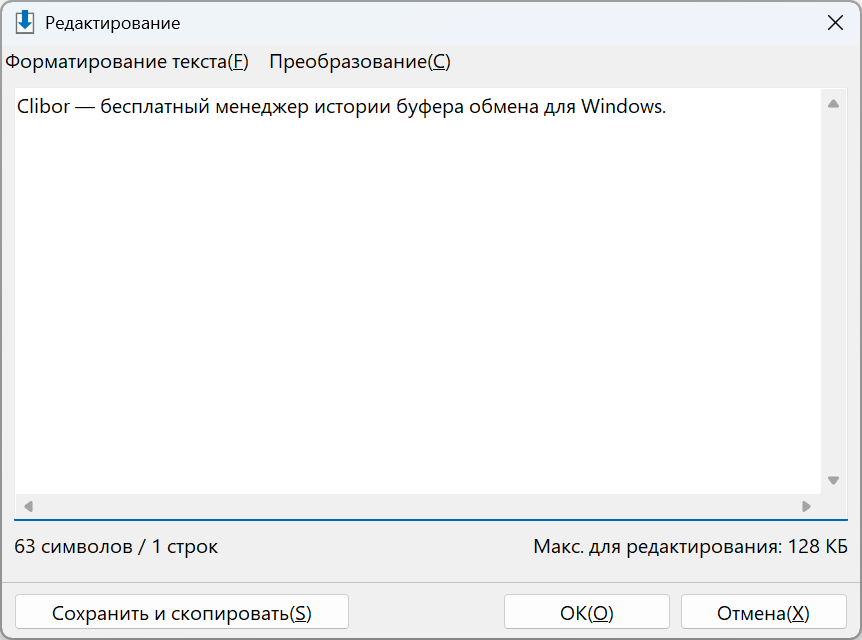The width and height of the screenshot is (862, 640).
Task: Dismiss changes with the Отмена button
Action: coord(764,612)
